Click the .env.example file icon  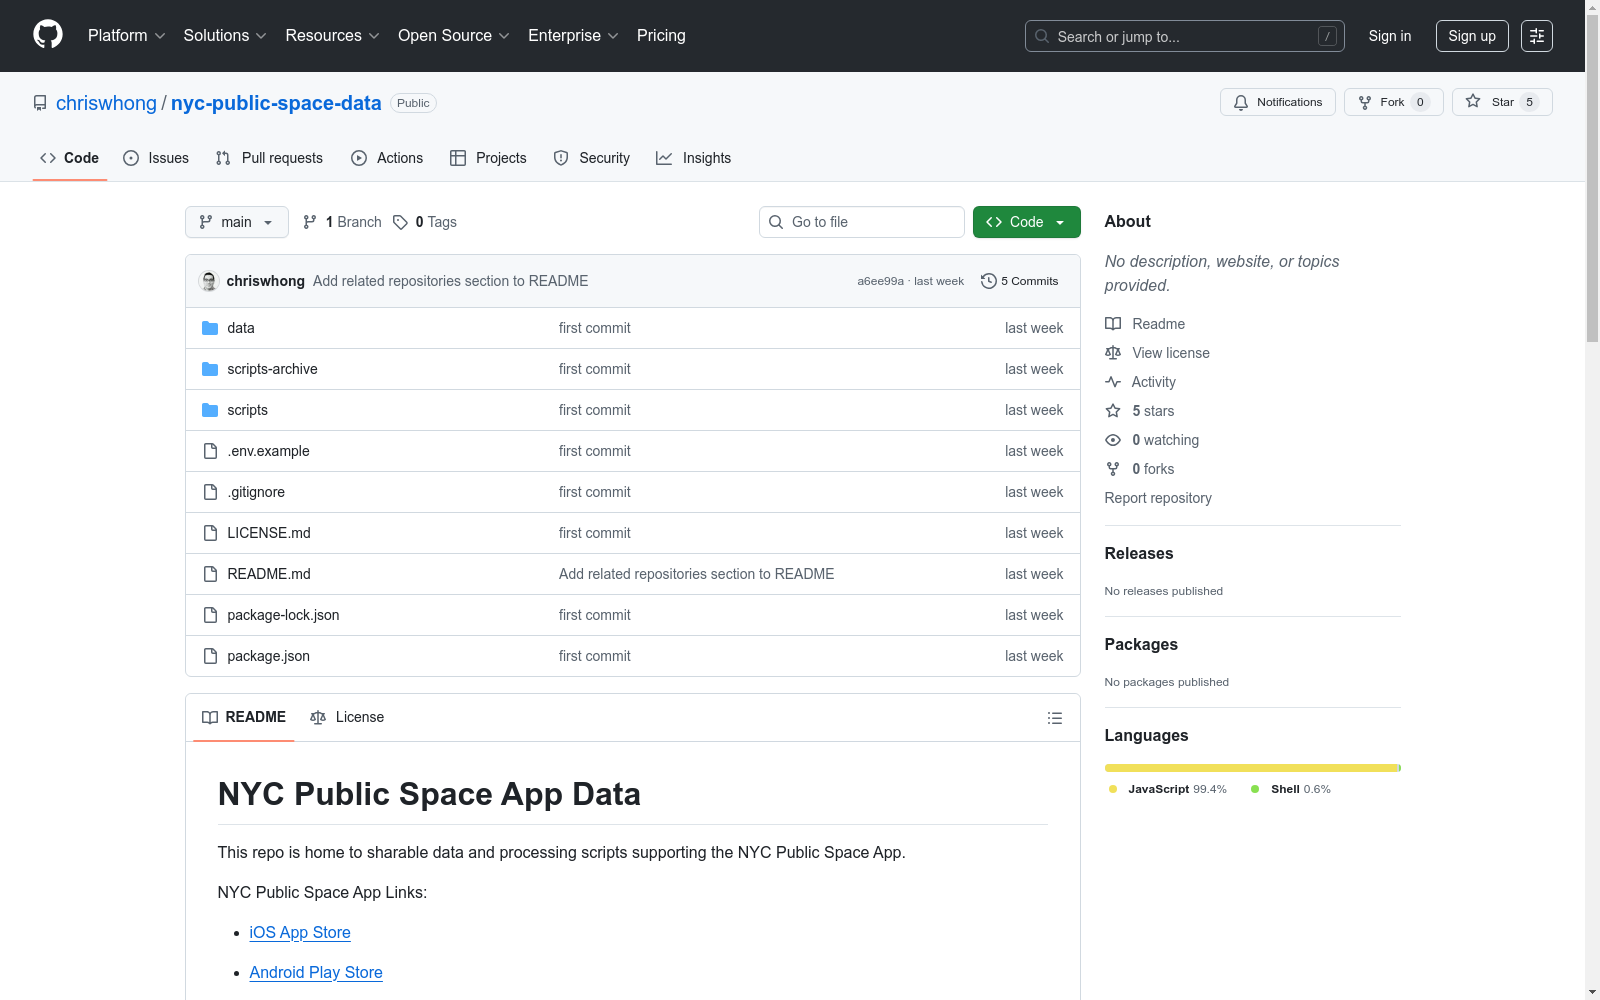[210, 451]
